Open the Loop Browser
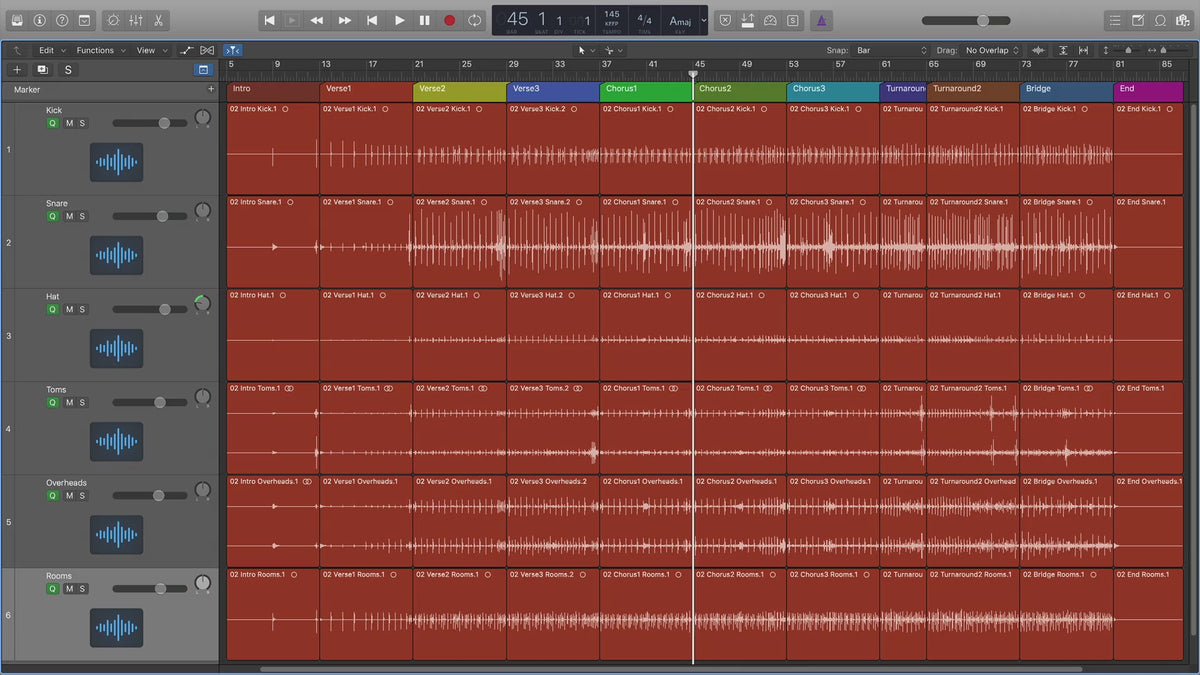The height and width of the screenshot is (675, 1200). tap(1160, 20)
